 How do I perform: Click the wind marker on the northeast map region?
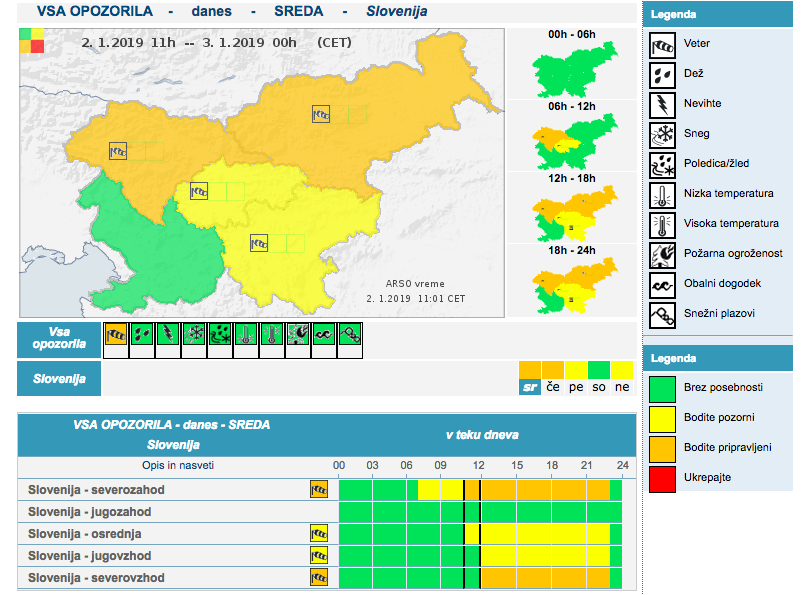pos(320,114)
